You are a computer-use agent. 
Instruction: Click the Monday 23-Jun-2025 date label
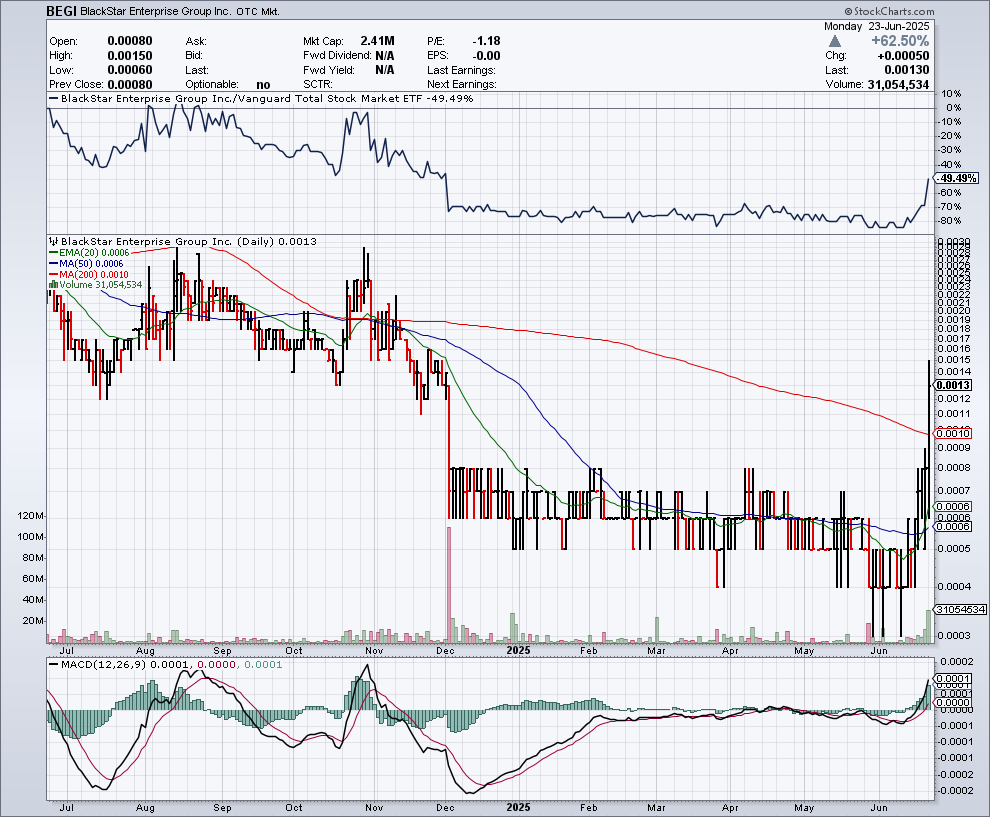tap(876, 27)
